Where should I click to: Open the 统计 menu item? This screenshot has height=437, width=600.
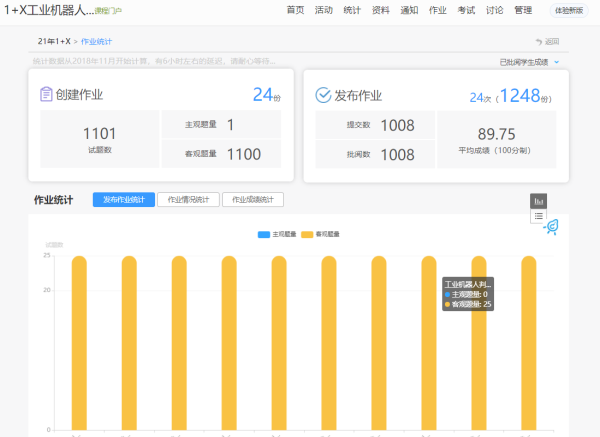[x=352, y=10]
